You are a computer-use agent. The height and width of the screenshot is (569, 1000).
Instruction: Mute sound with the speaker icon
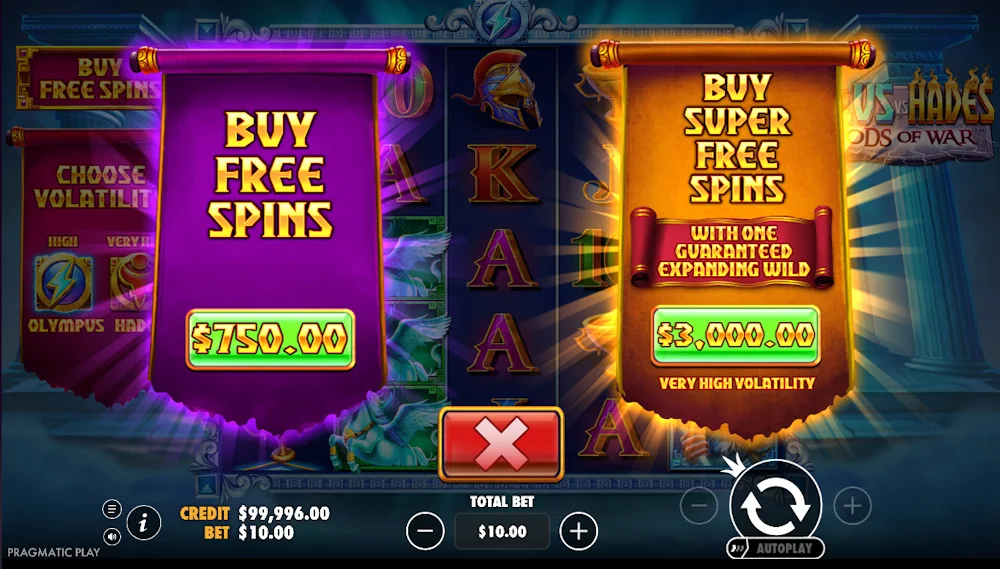coord(112,537)
